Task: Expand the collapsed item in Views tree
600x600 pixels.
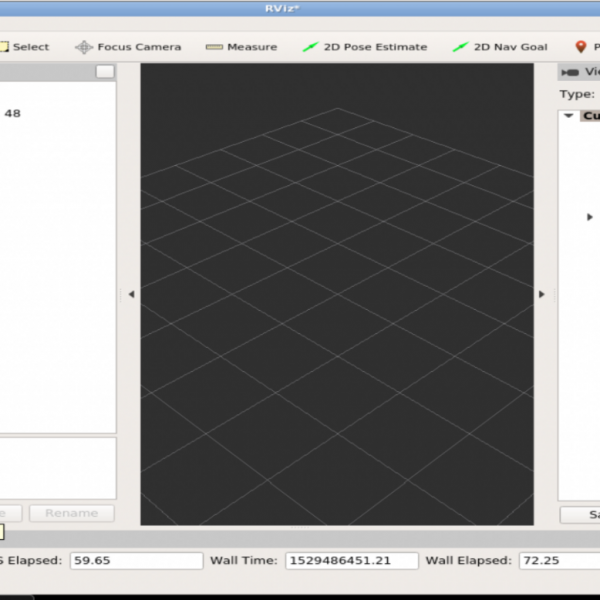Action: 590,217
